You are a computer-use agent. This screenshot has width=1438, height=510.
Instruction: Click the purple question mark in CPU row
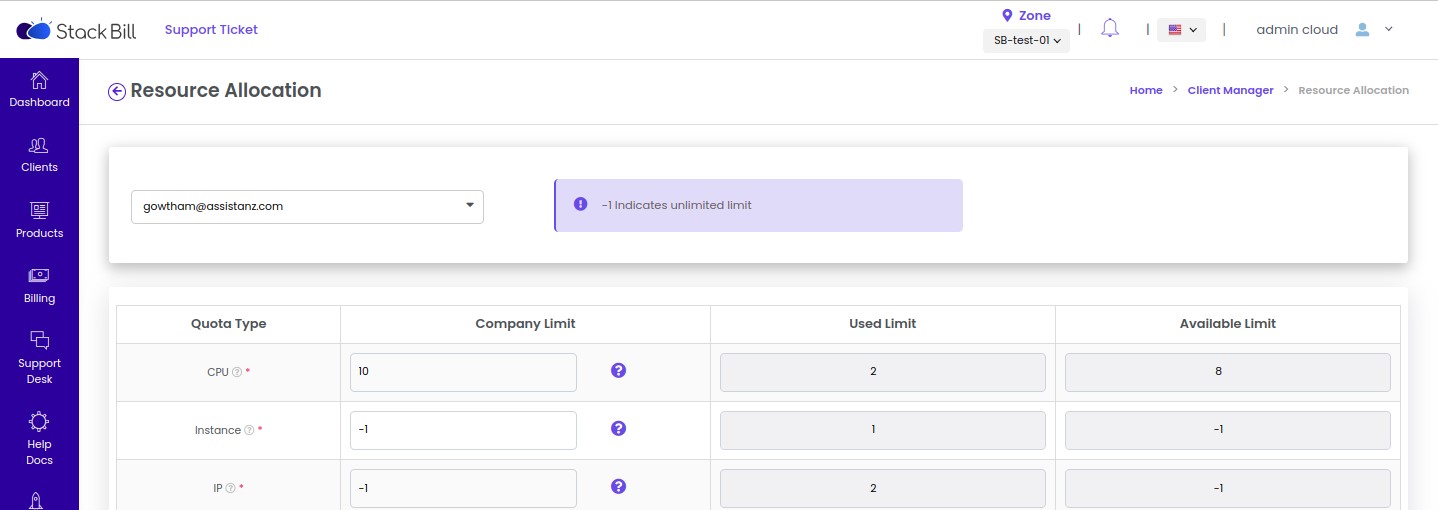(618, 370)
